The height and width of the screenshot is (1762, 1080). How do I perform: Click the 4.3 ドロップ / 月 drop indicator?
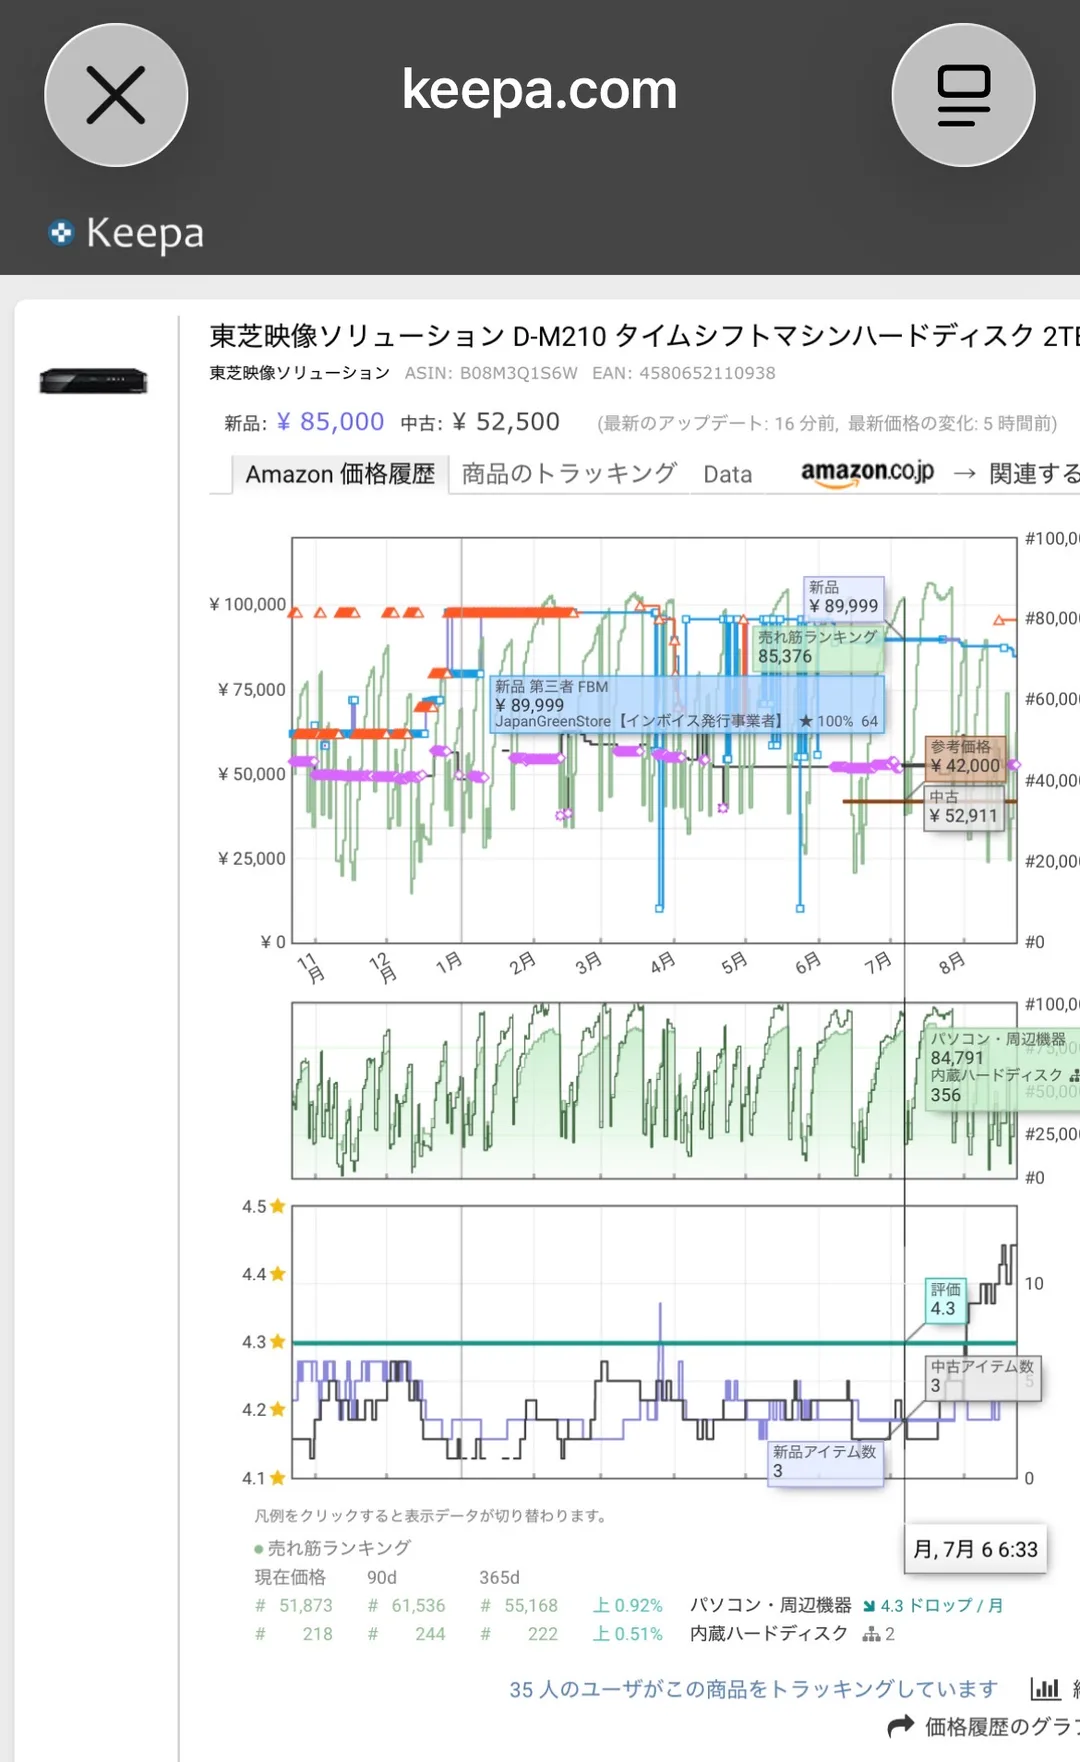[x=933, y=1605]
